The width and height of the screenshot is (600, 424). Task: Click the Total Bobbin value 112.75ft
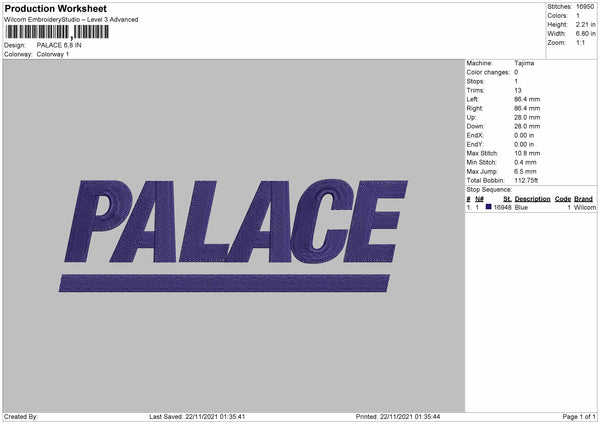[526, 181]
